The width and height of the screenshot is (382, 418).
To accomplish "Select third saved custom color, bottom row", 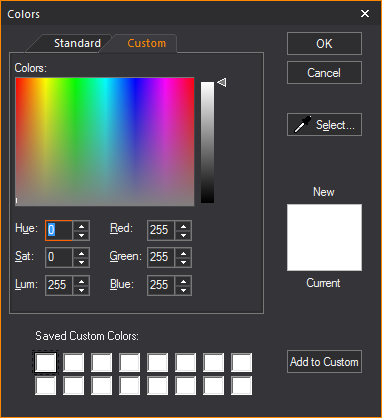I will pos(102,385).
